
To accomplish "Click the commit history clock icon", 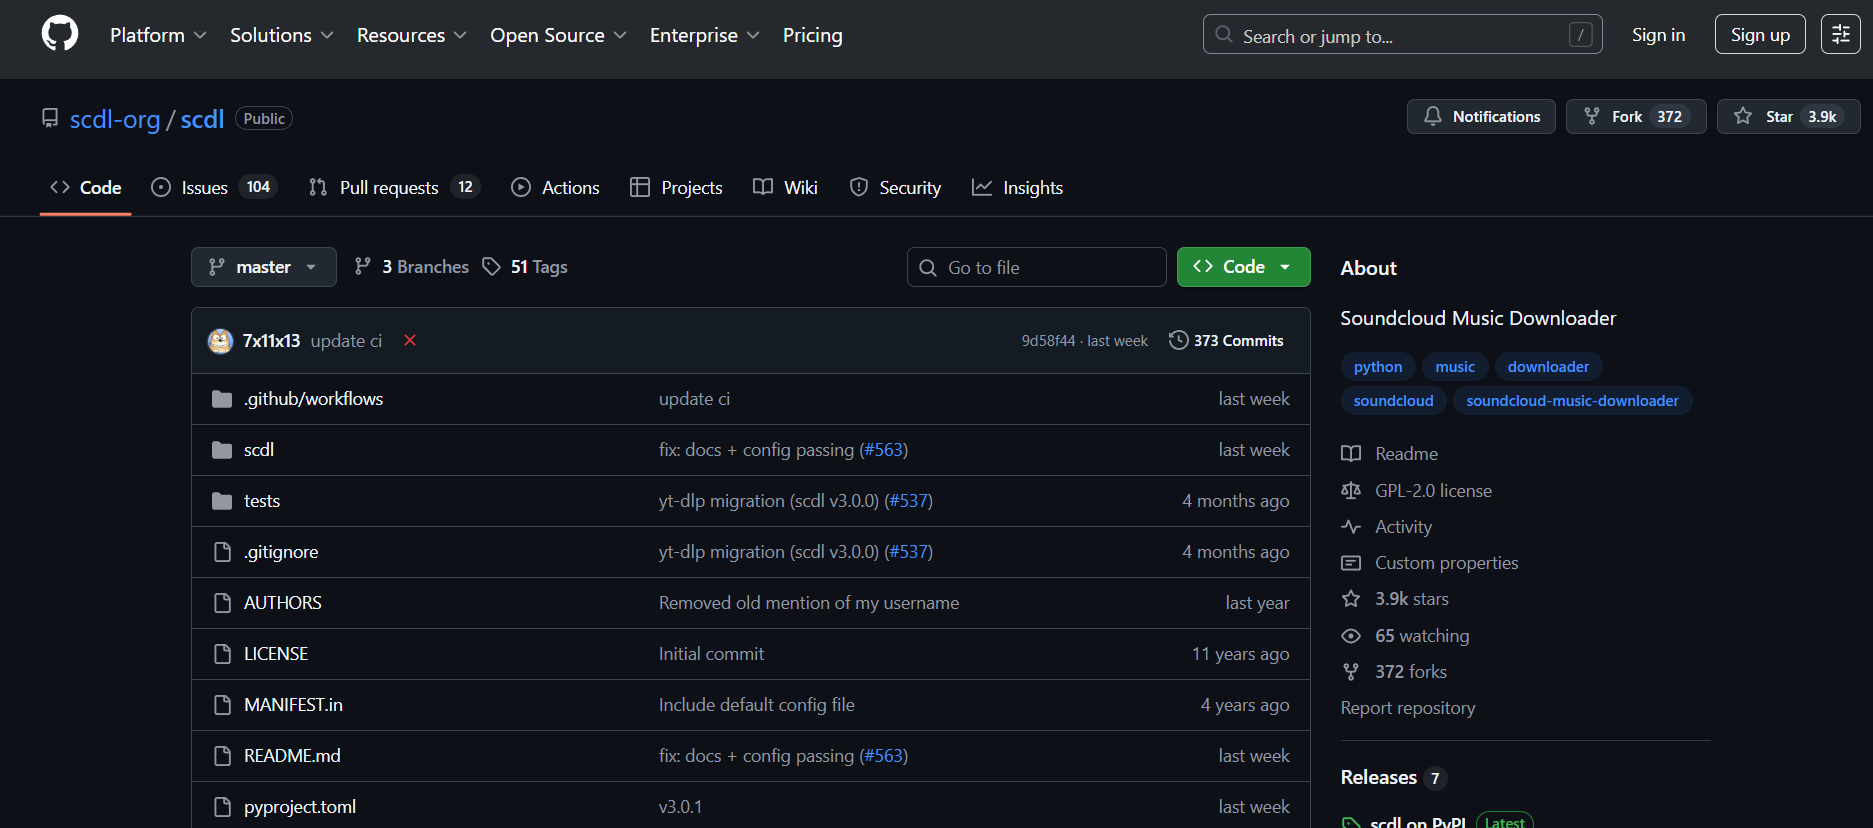I will tap(1178, 341).
